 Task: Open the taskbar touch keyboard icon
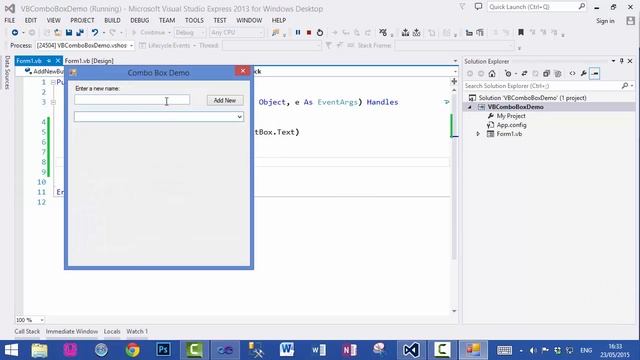coord(504,350)
